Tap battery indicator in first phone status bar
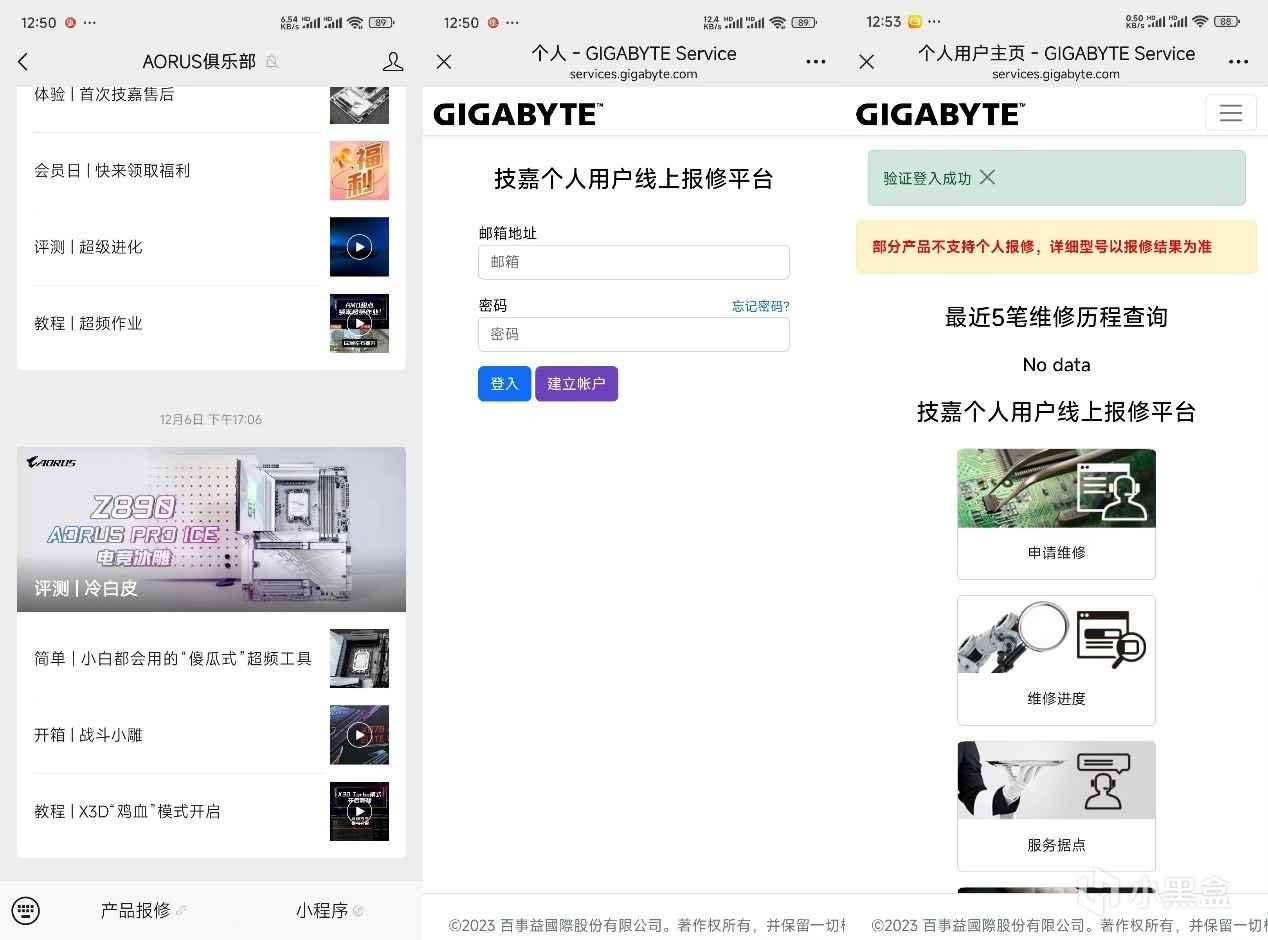This screenshot has width=1268, height=940. (381, 22)
